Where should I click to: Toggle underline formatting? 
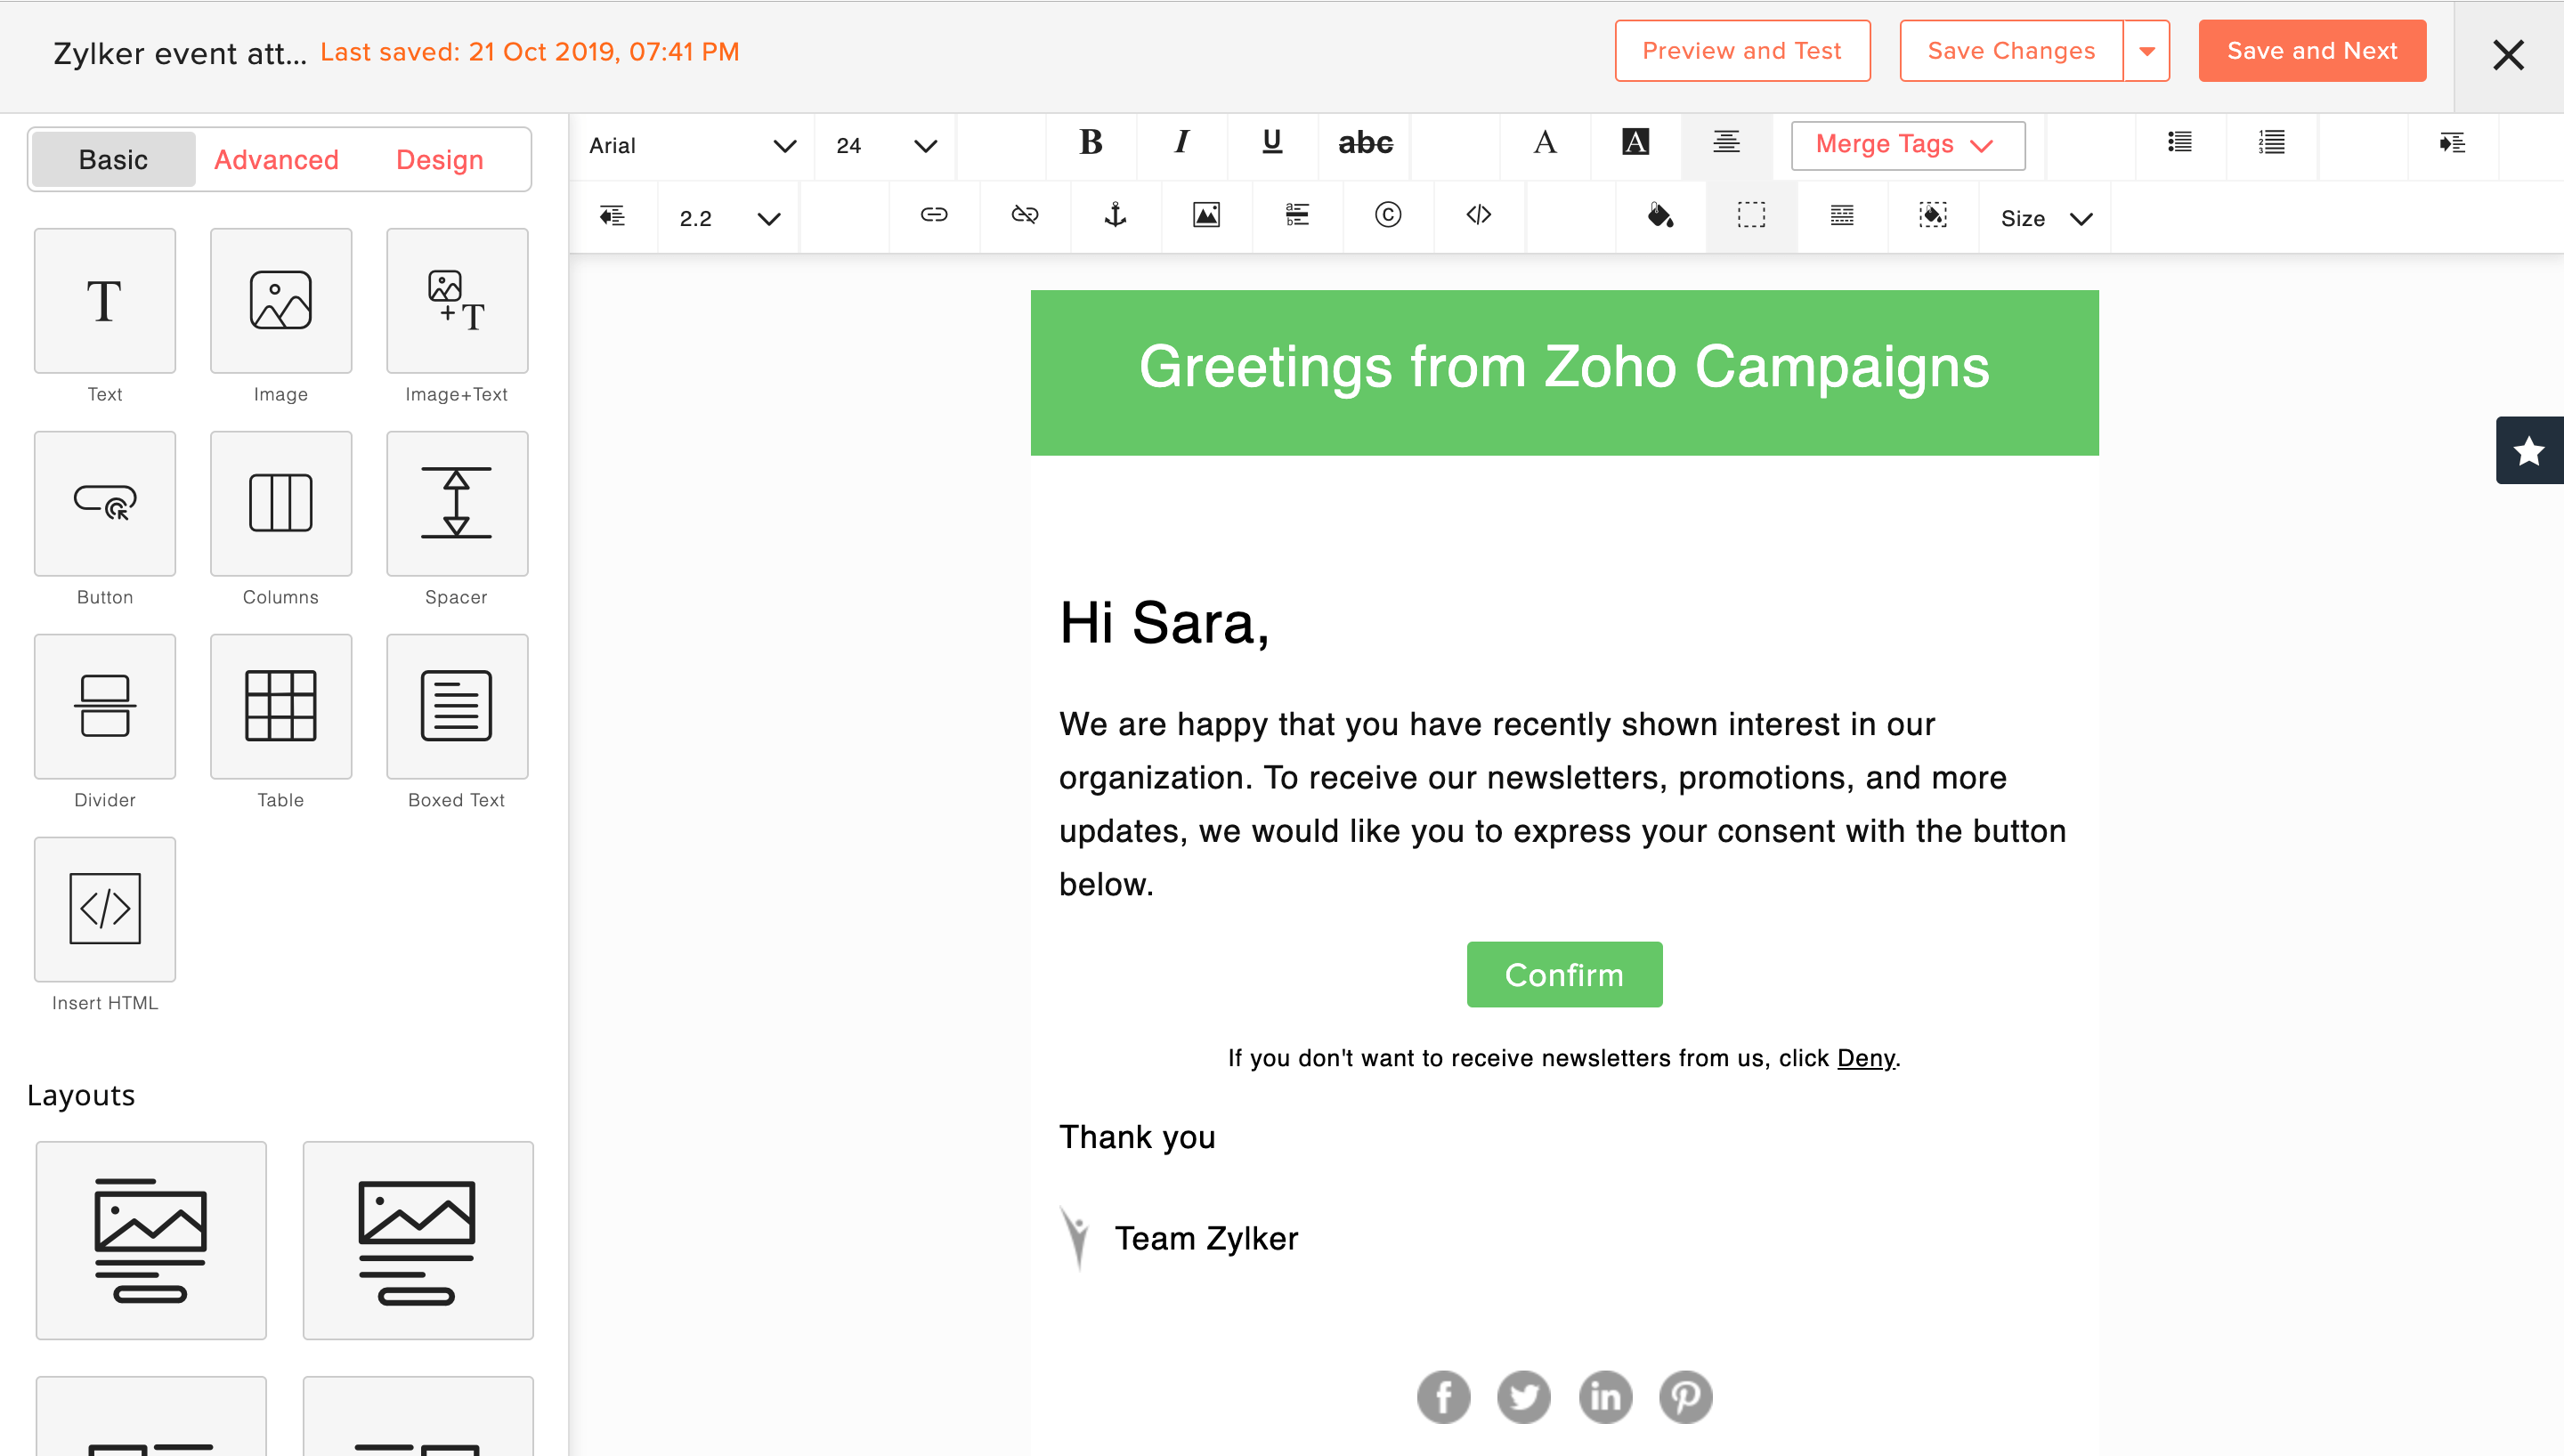[x=1272, y=143]
